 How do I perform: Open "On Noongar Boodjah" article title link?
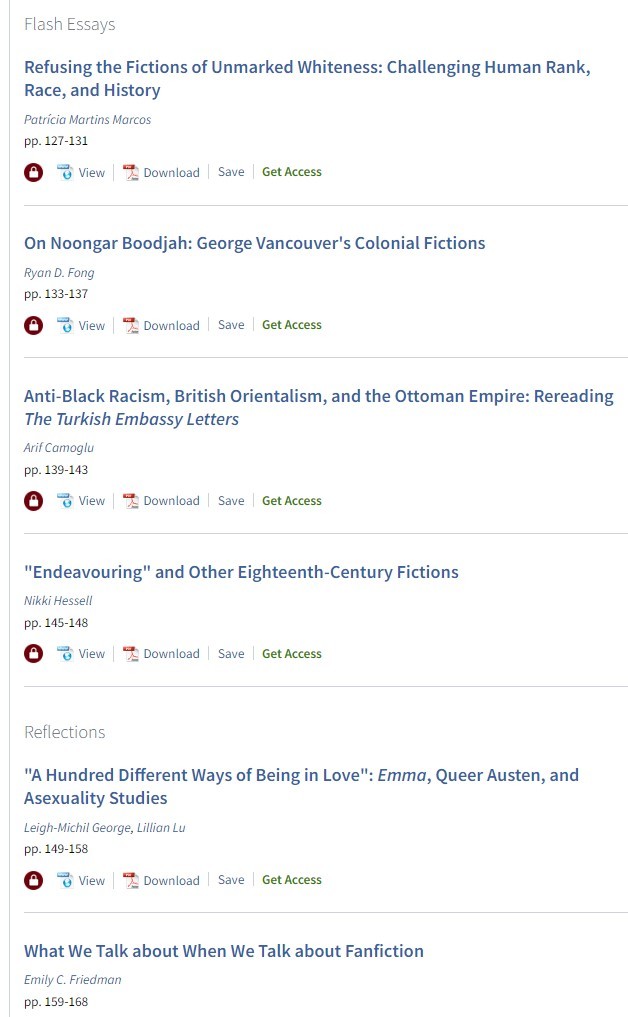(x=254, y=243)
